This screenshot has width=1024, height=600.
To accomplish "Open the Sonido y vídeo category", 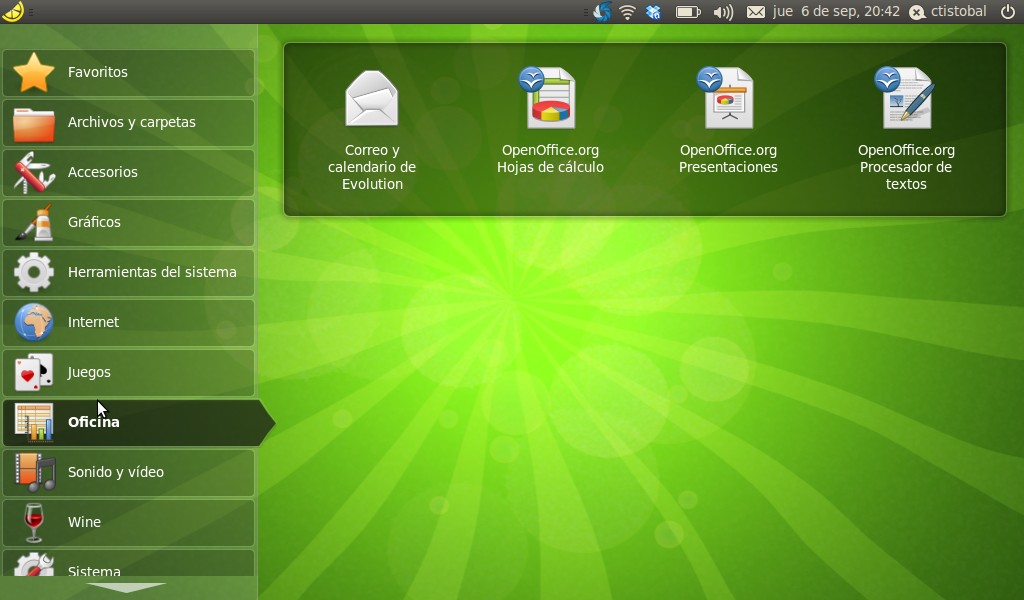I will (x=128, y=473).
